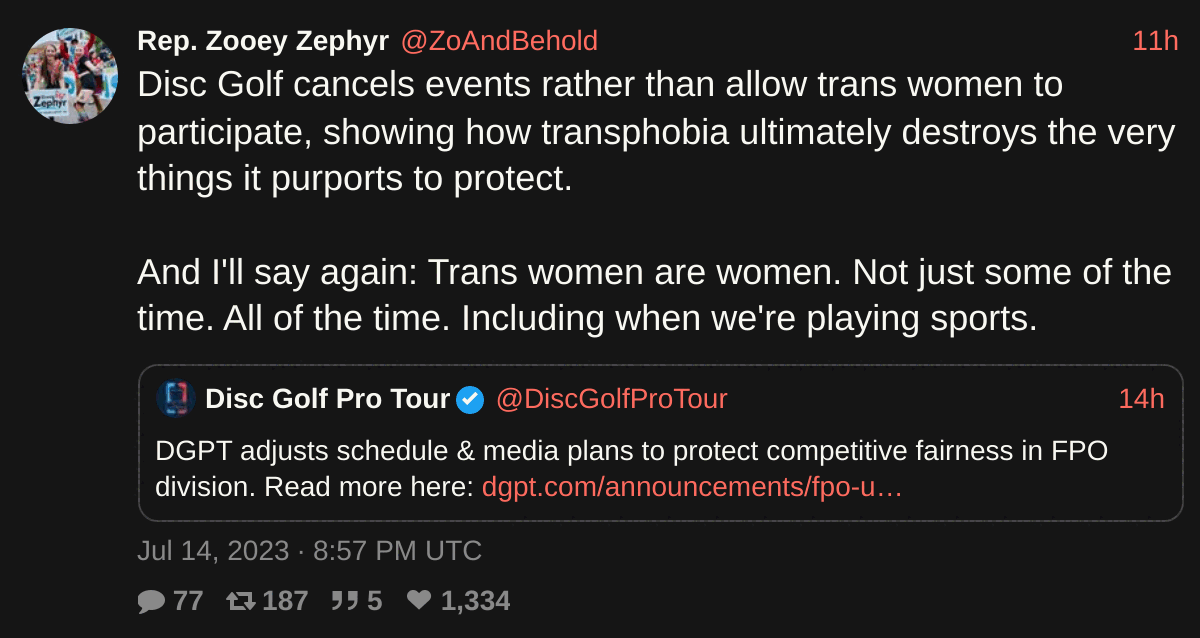Image resolution: width=1200 pixels, height=638 pixels.
Task: Click the main tweet text about Disc Golf
Action: tap(600, 132)
